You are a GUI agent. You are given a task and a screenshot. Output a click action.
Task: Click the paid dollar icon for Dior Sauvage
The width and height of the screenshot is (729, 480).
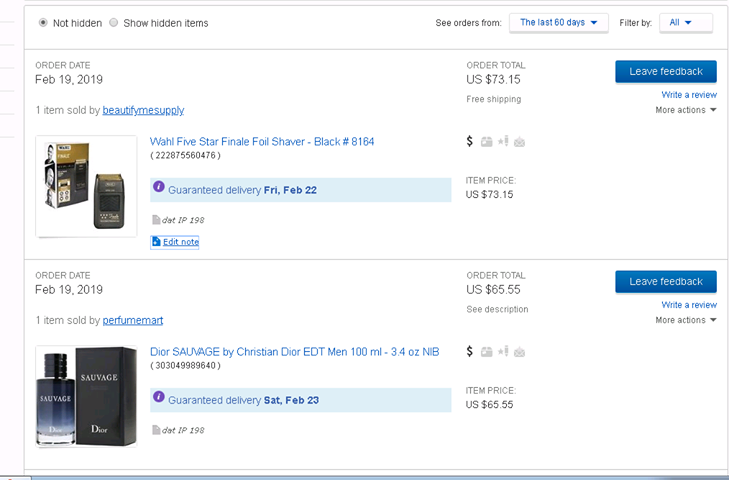[x=470, y=351]
